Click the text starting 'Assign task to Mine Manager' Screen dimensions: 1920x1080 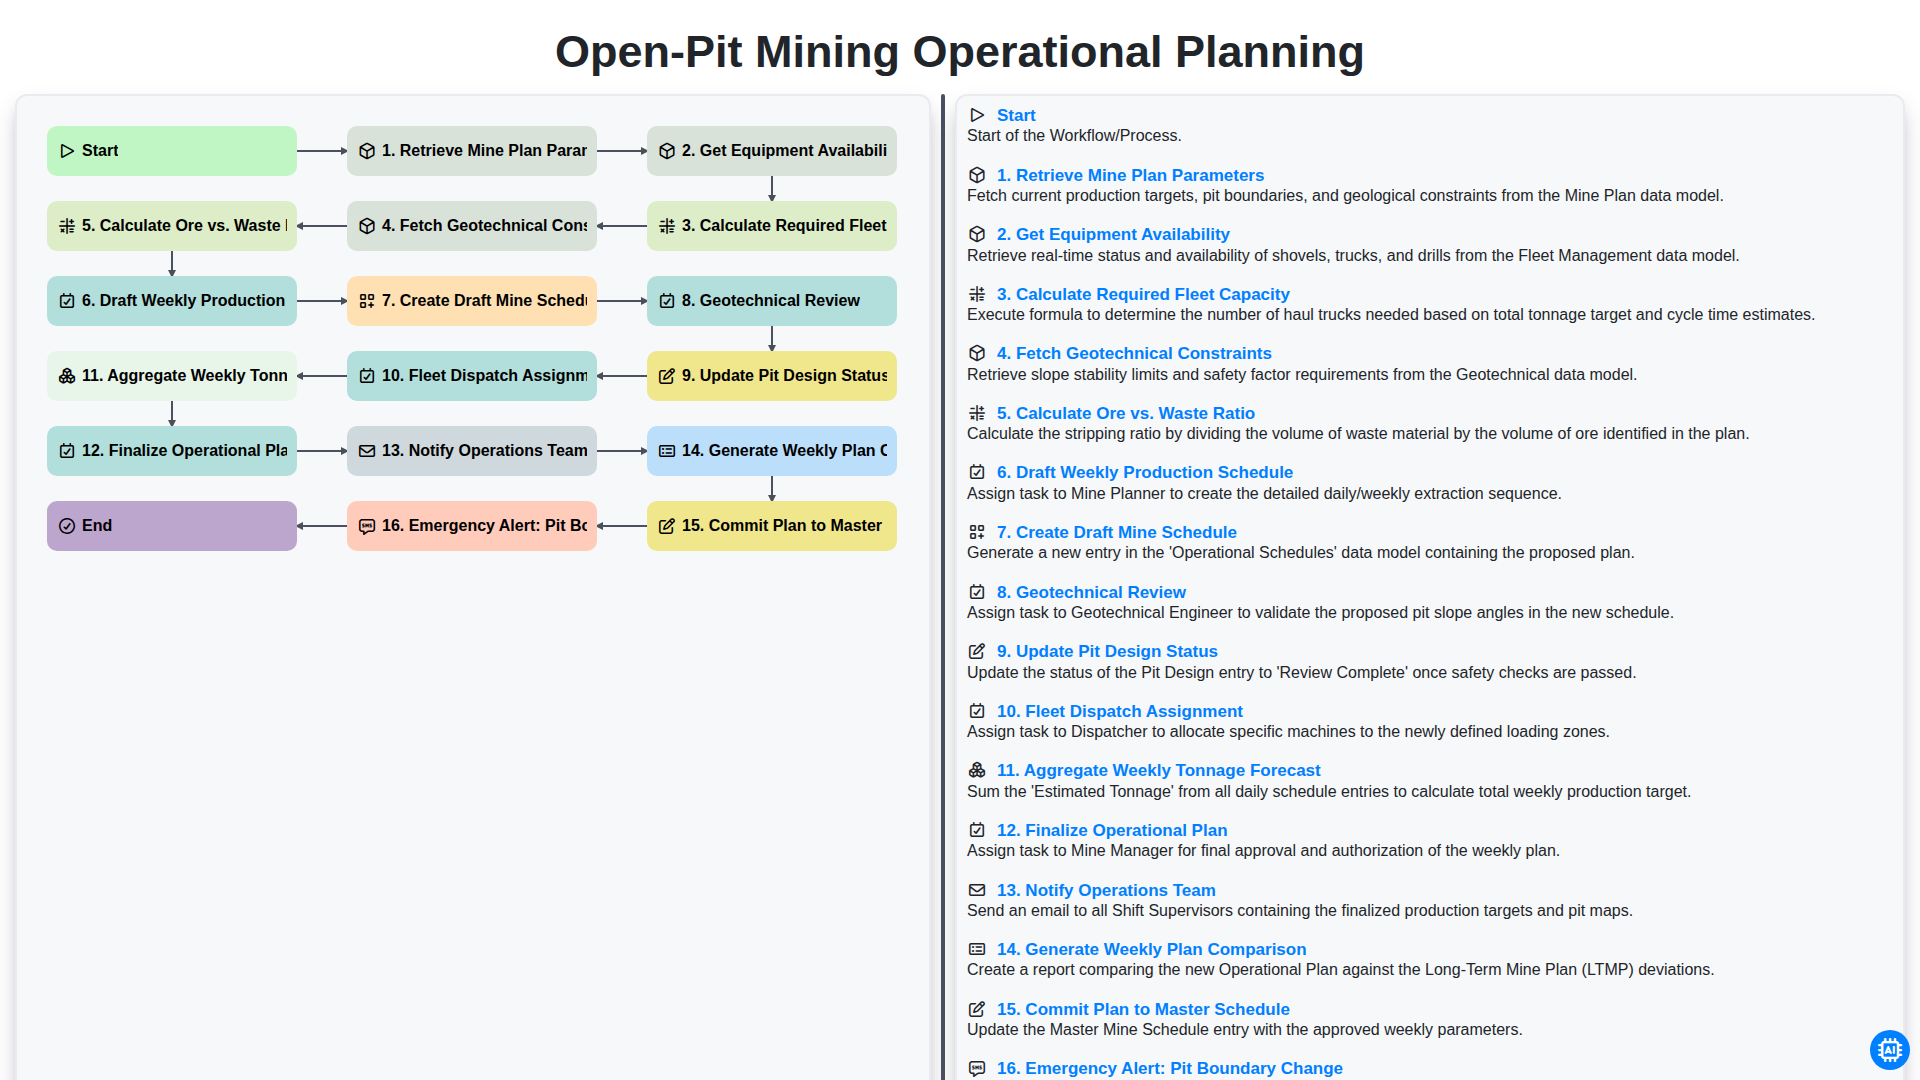click(x=1263, y=850)
